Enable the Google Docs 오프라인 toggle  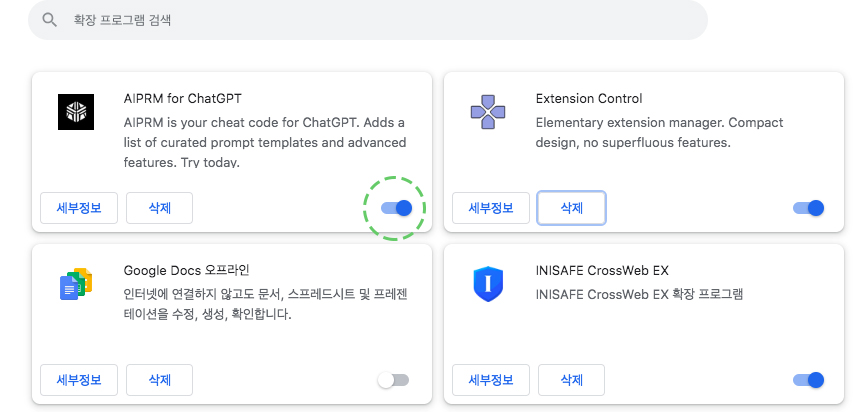click(x=393, y=380)
